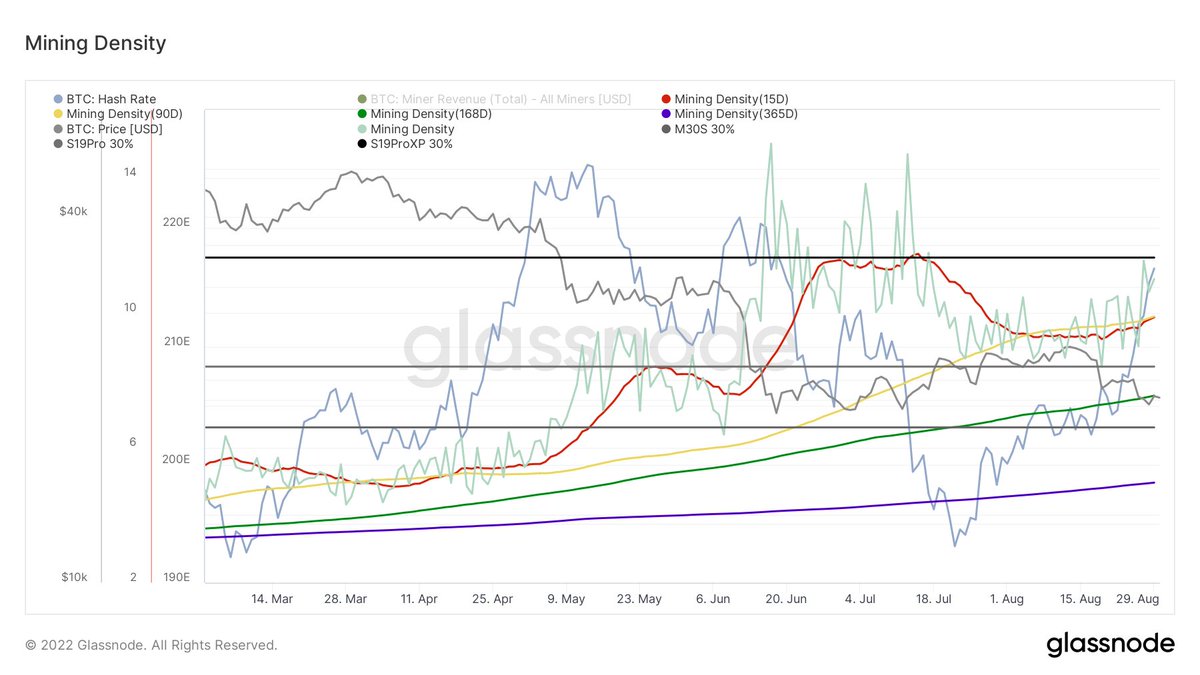1200x675 pixels.
Task: Toggle BTC: Price [USD] legend entry
Action: coord(107,129)
